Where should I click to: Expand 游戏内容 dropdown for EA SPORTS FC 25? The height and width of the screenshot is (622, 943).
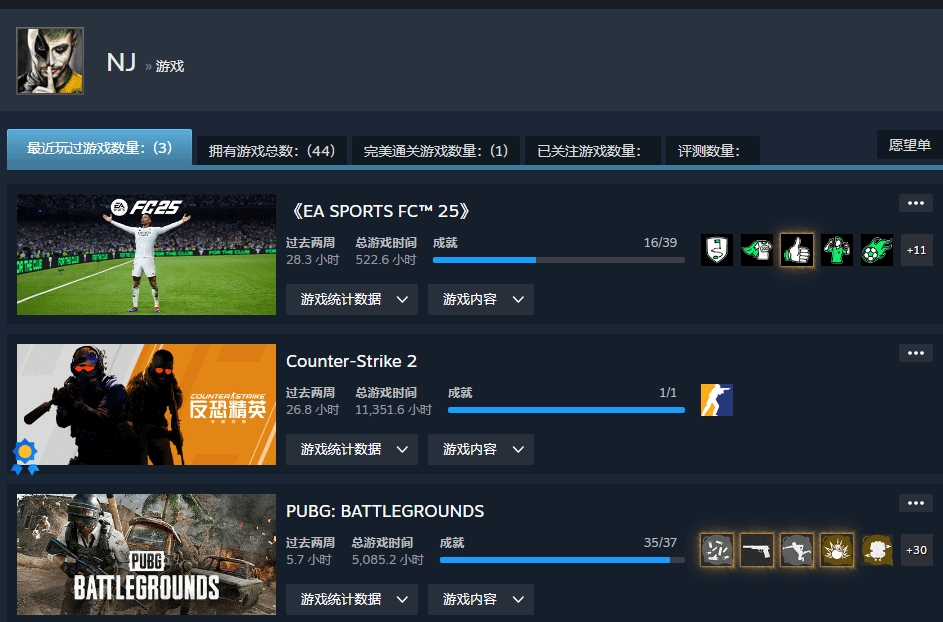click(481, 300)
